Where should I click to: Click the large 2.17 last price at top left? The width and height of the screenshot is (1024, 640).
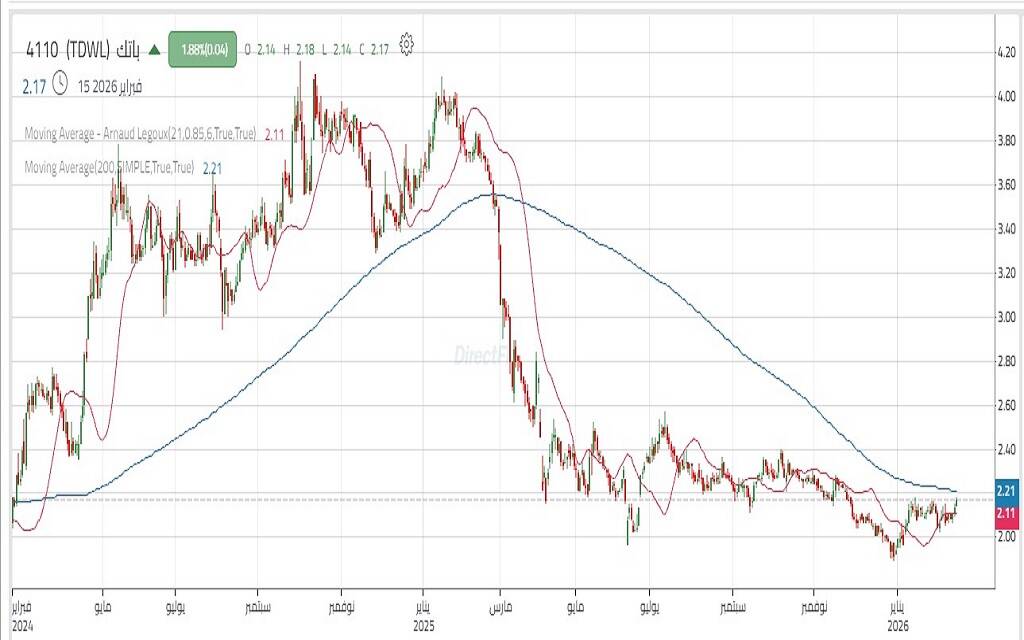(x=34, y=87)
